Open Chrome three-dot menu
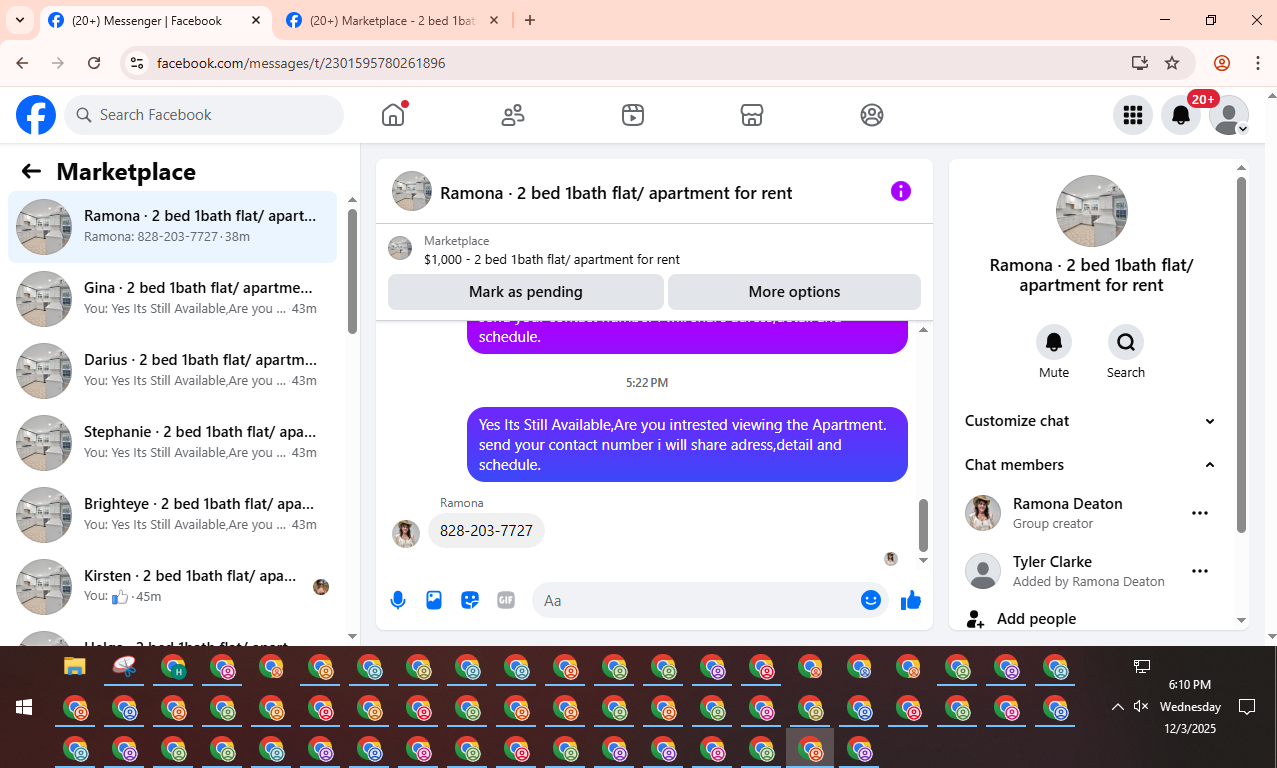 [x=1258, y=63]
